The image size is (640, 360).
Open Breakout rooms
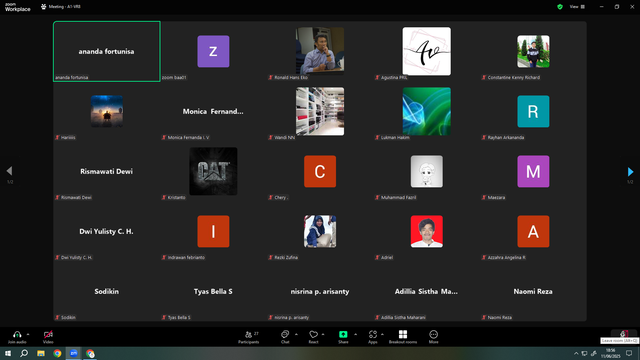(403, 337)
